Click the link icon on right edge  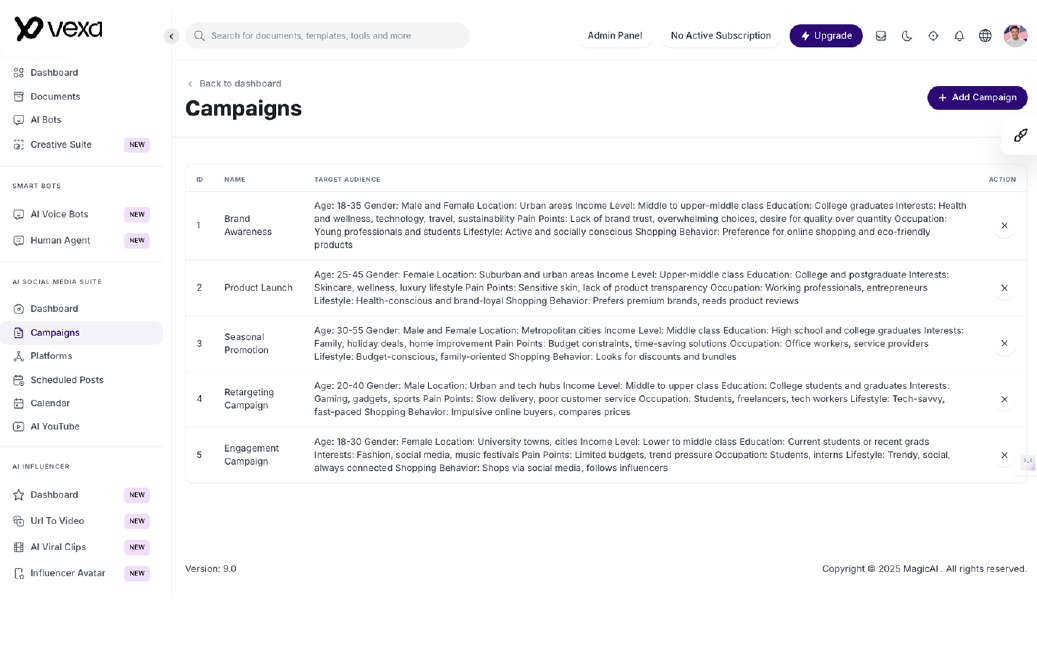1020,135
